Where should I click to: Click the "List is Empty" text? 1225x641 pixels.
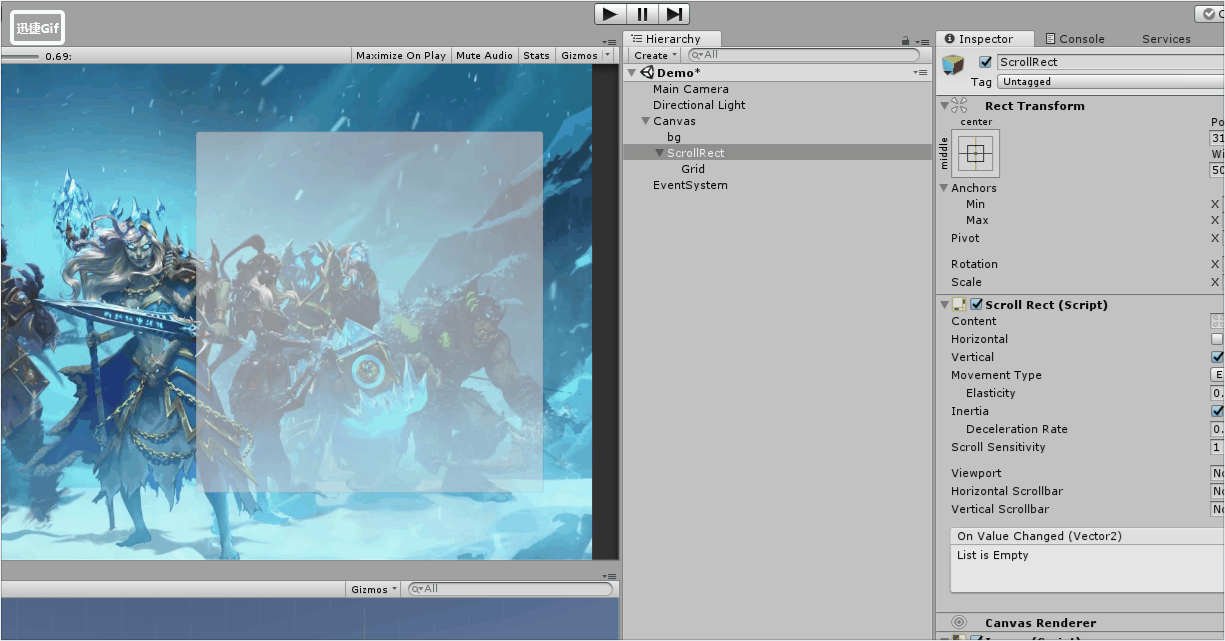click(992, 555)
